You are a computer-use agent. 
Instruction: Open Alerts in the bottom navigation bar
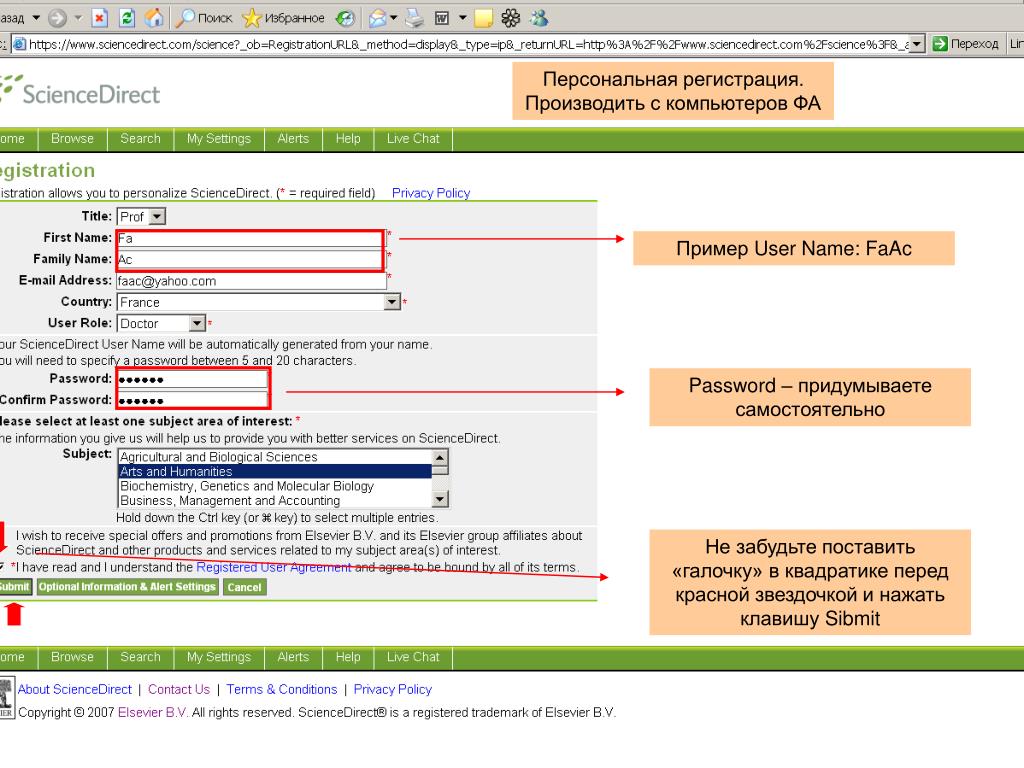[x=293, y=657]
